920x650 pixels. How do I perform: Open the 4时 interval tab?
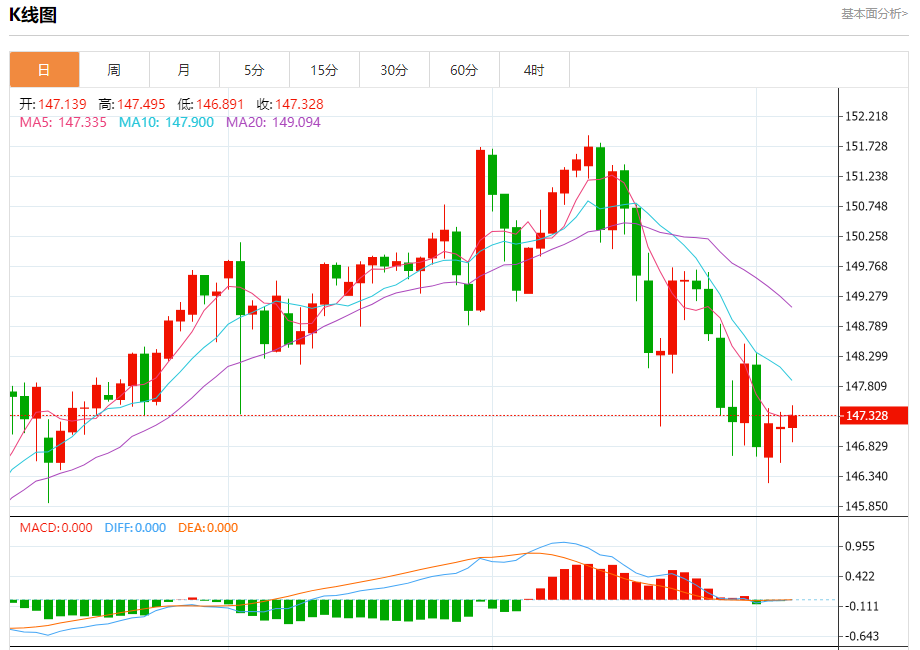(x=534, y=70)
